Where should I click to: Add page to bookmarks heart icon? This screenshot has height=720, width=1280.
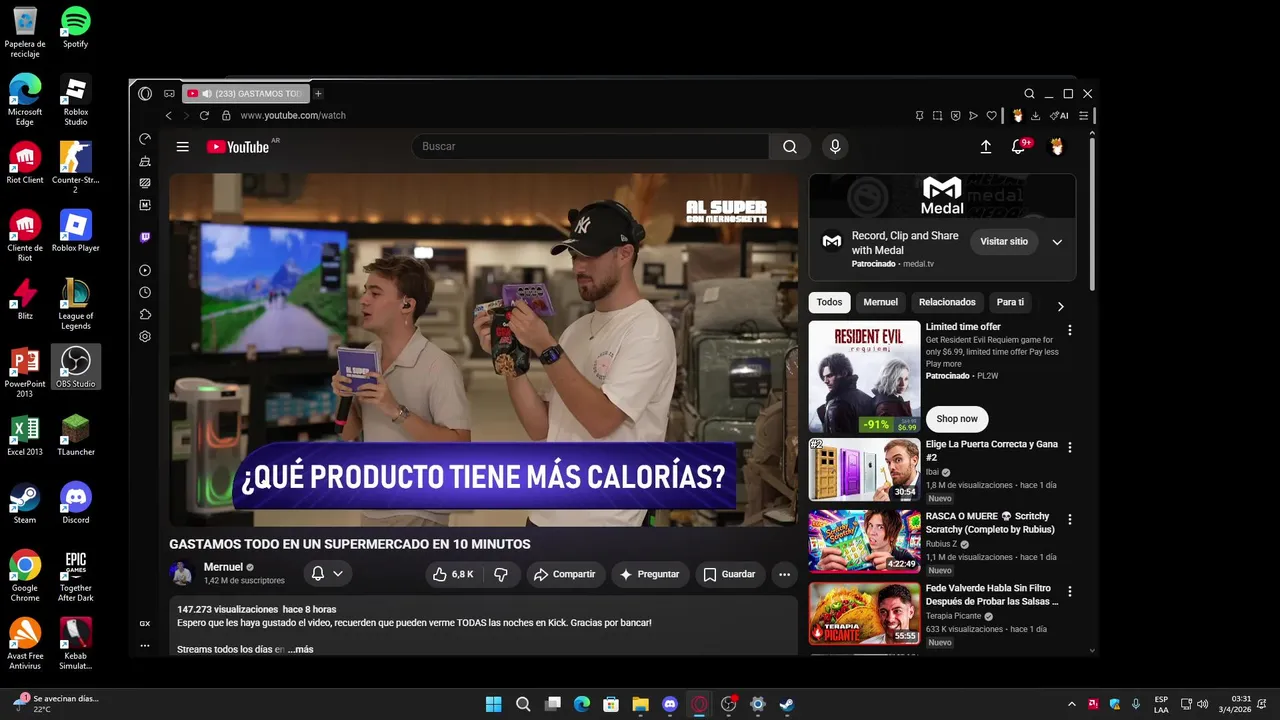click(992, 116)
